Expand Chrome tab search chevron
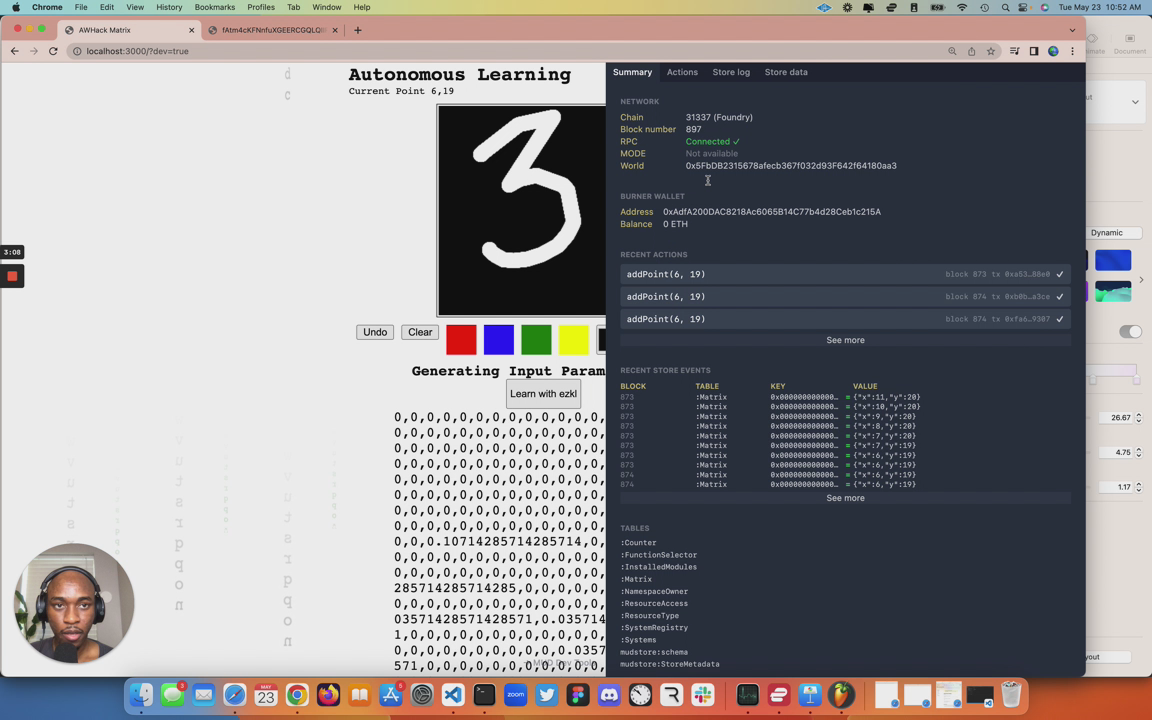 (1073, 30)
